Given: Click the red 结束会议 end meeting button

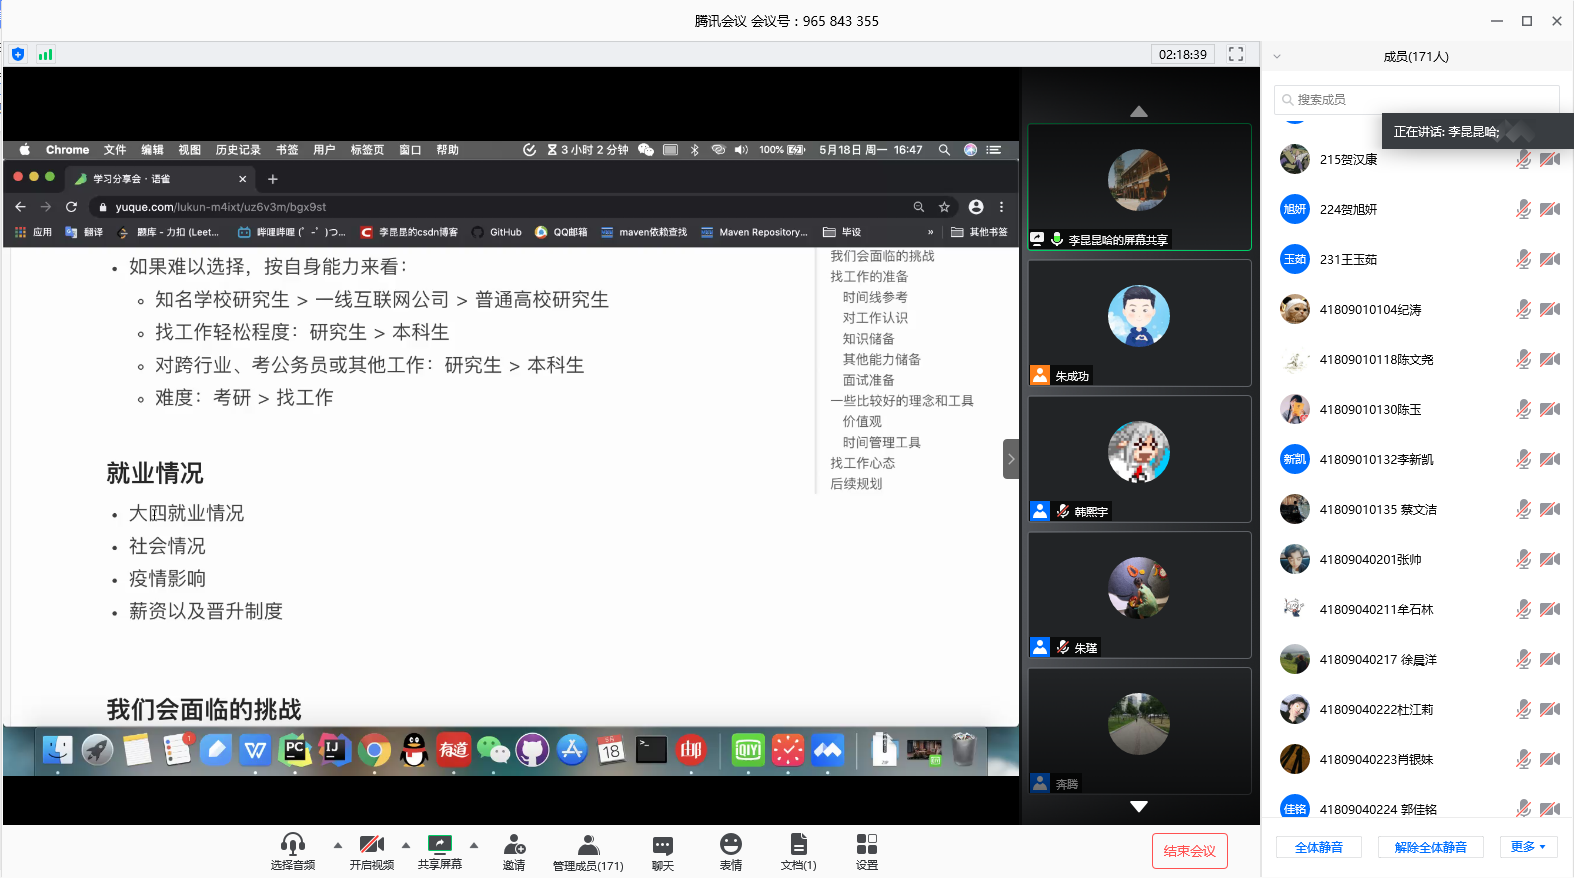Looking at the screenshot, I should tap(1189, 851).
